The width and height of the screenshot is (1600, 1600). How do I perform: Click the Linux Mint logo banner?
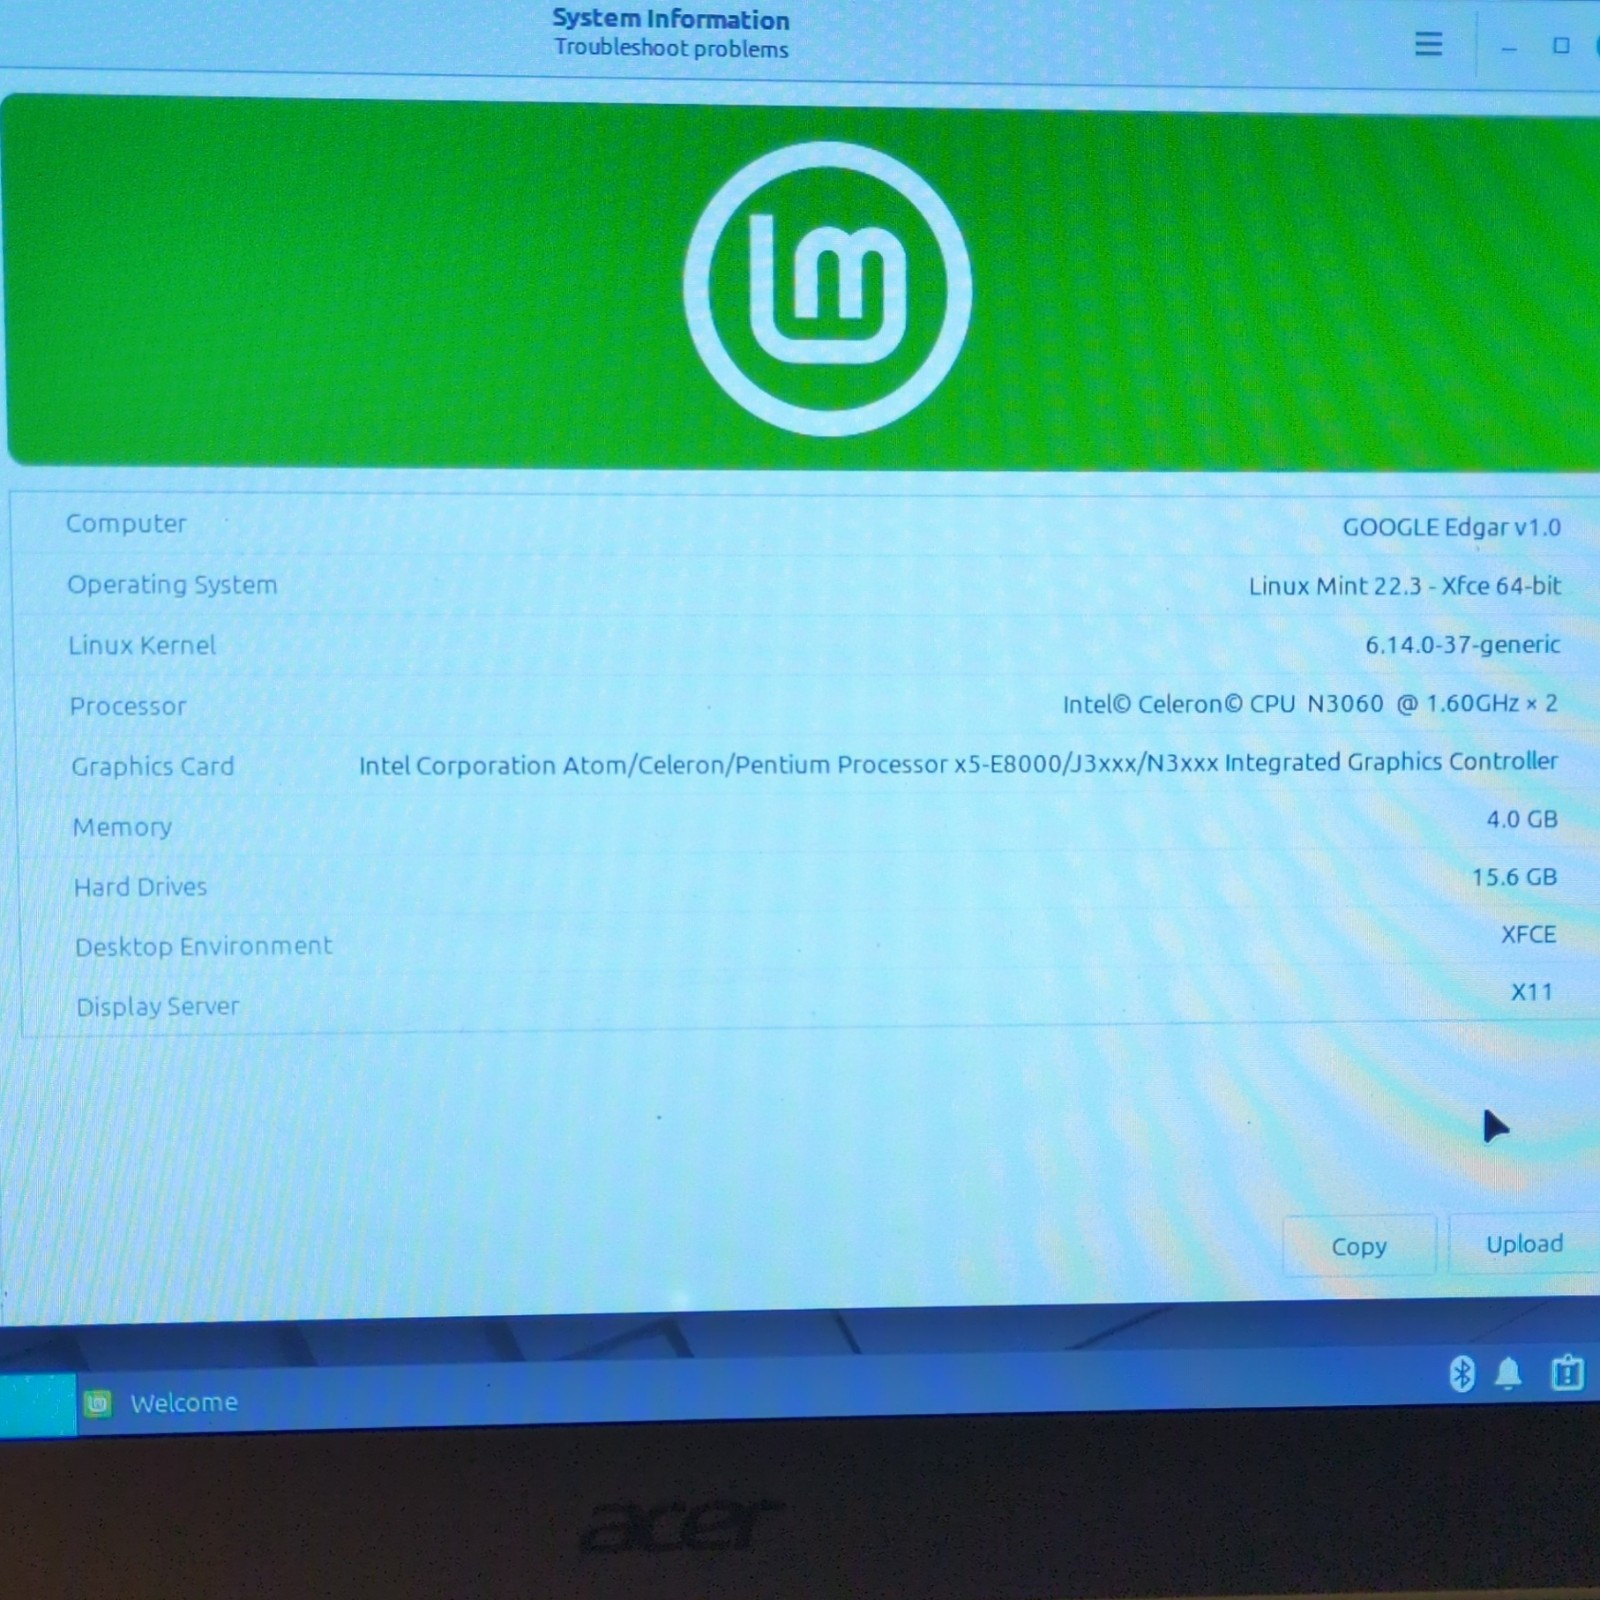coord(800,283)
